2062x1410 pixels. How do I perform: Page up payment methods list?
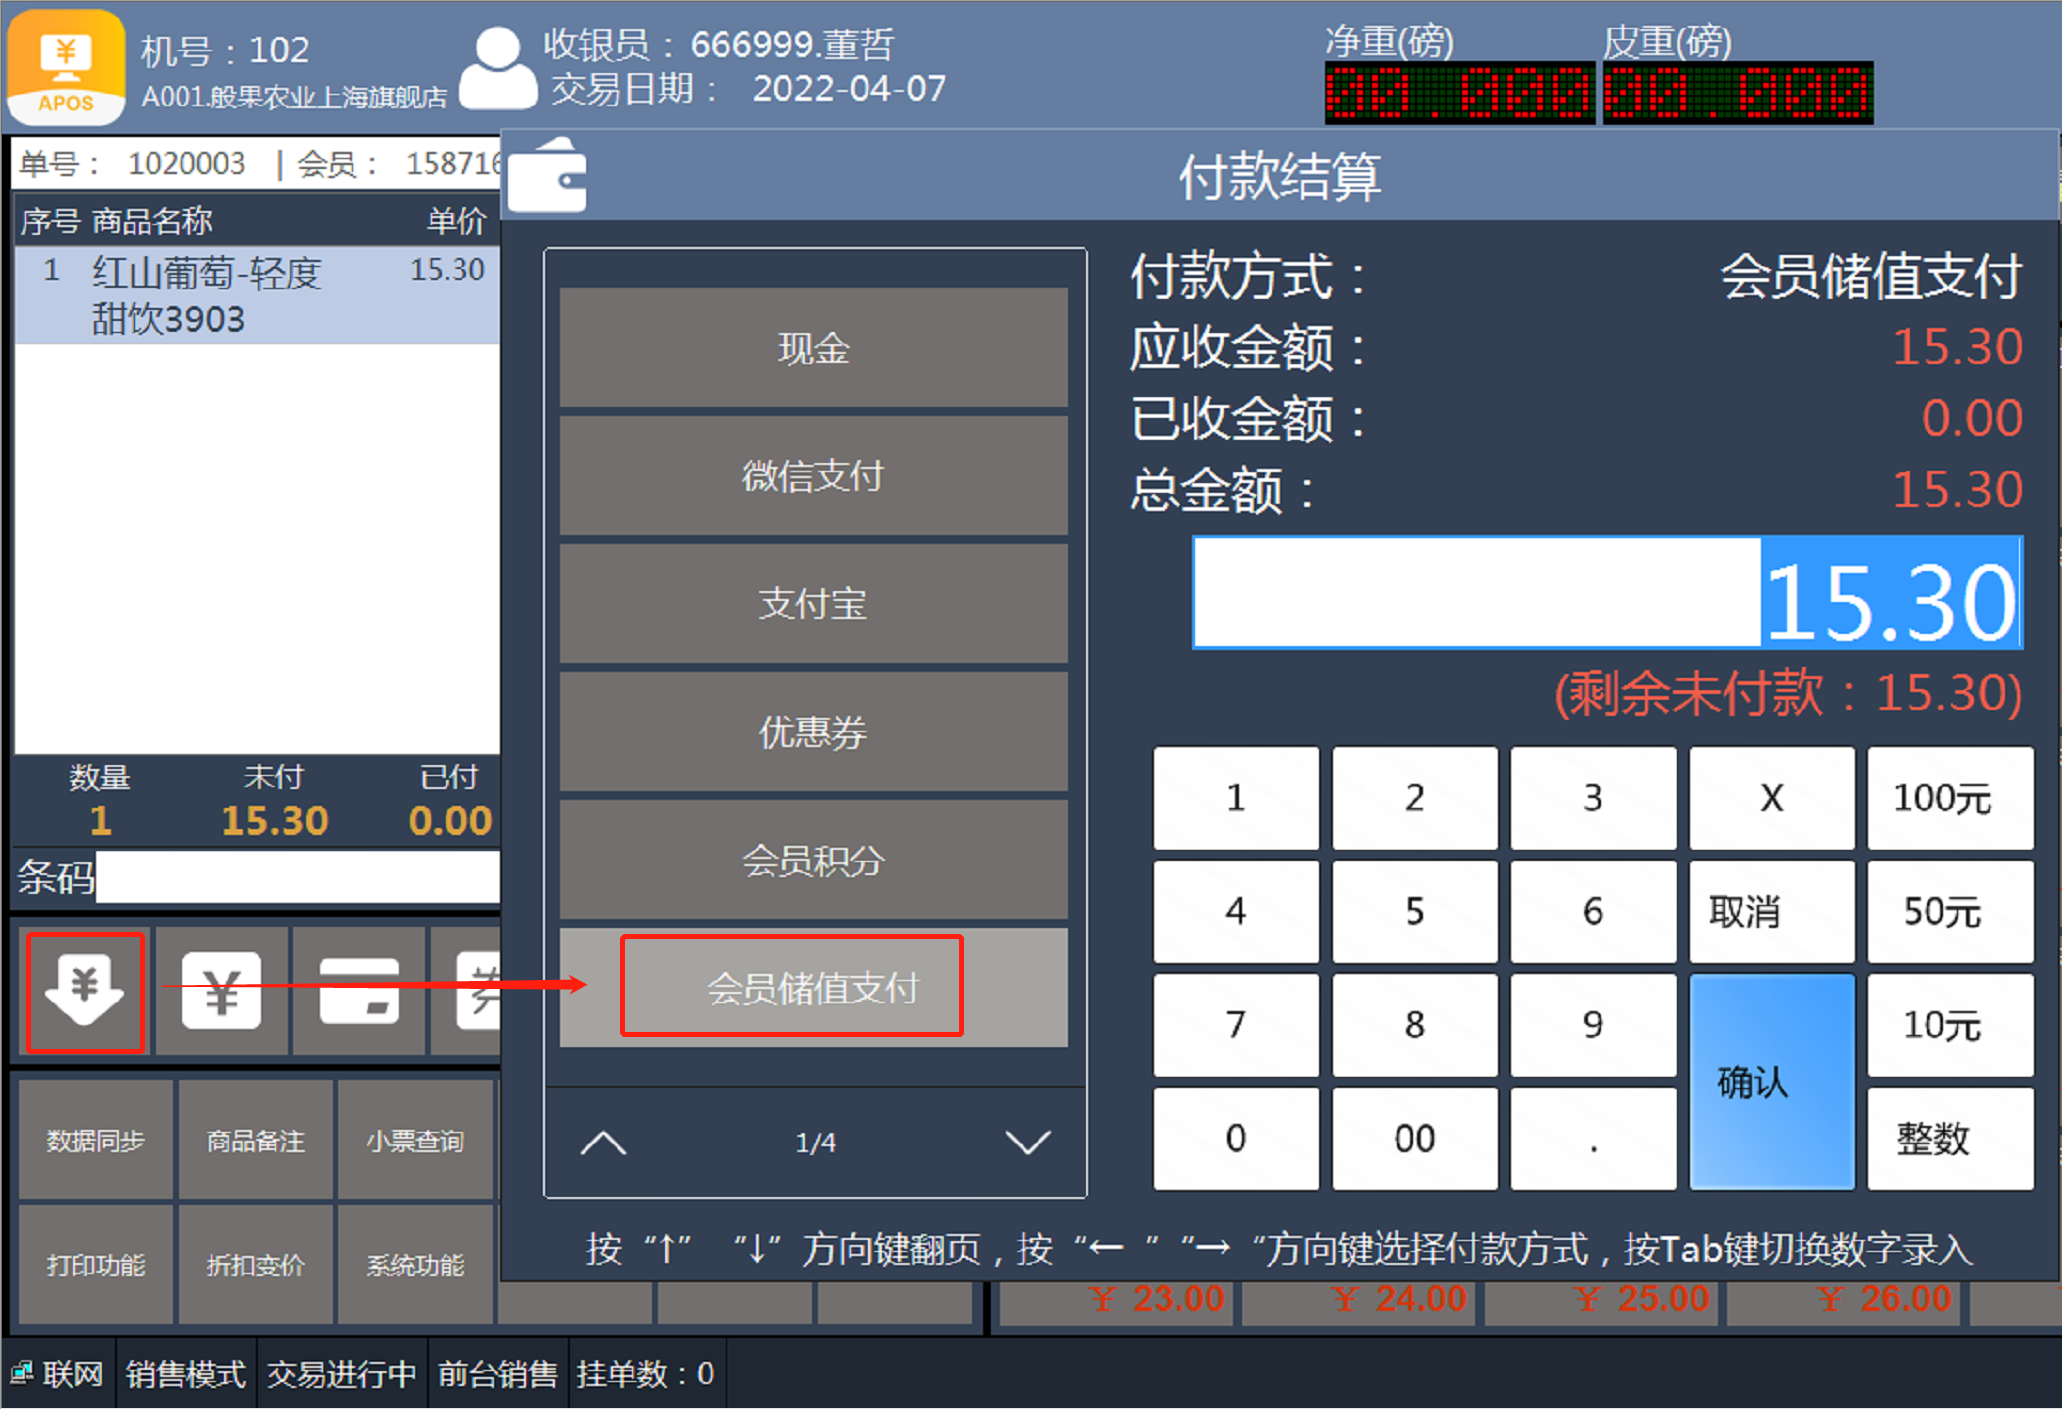tap(603, 1142)
